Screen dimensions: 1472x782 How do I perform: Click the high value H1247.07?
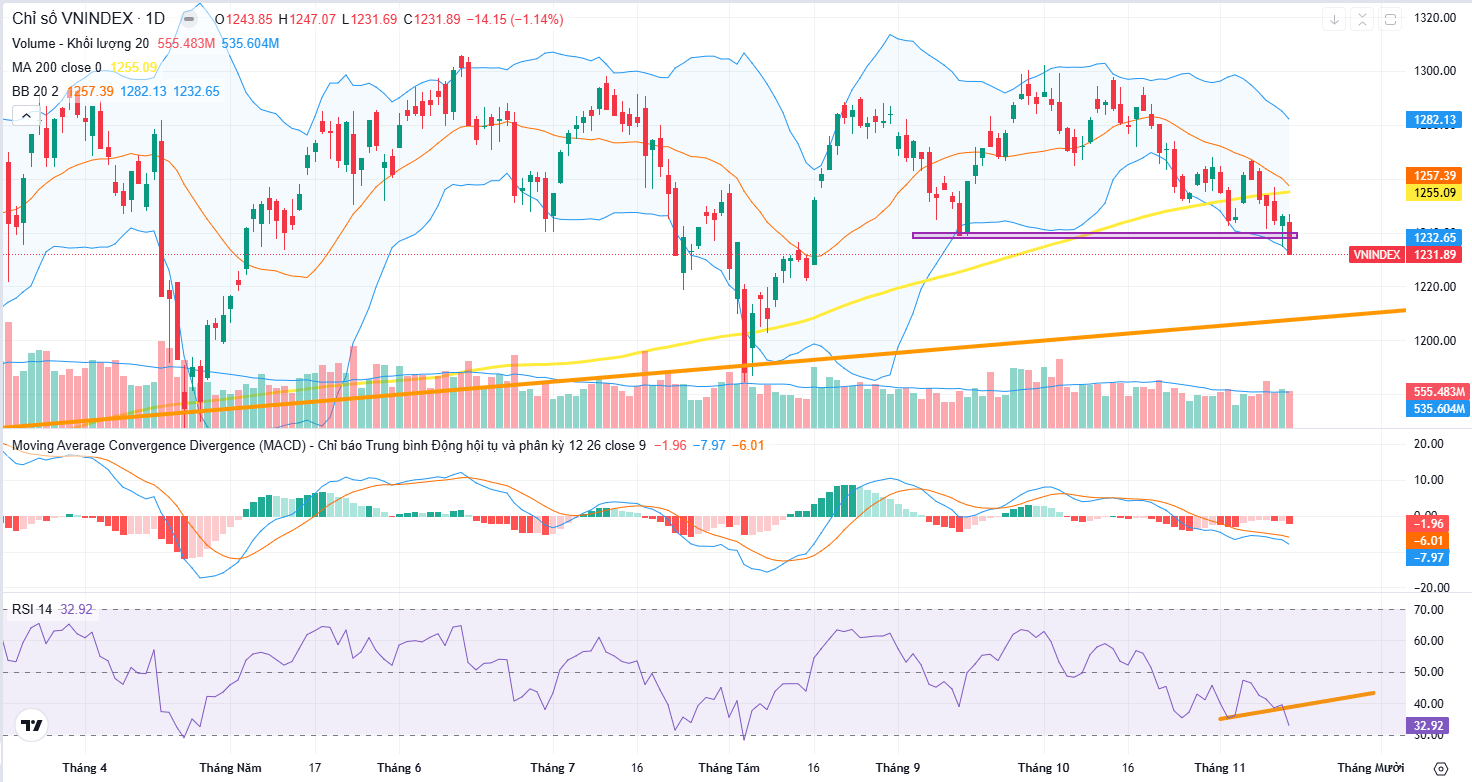click(x=307, y=19)
